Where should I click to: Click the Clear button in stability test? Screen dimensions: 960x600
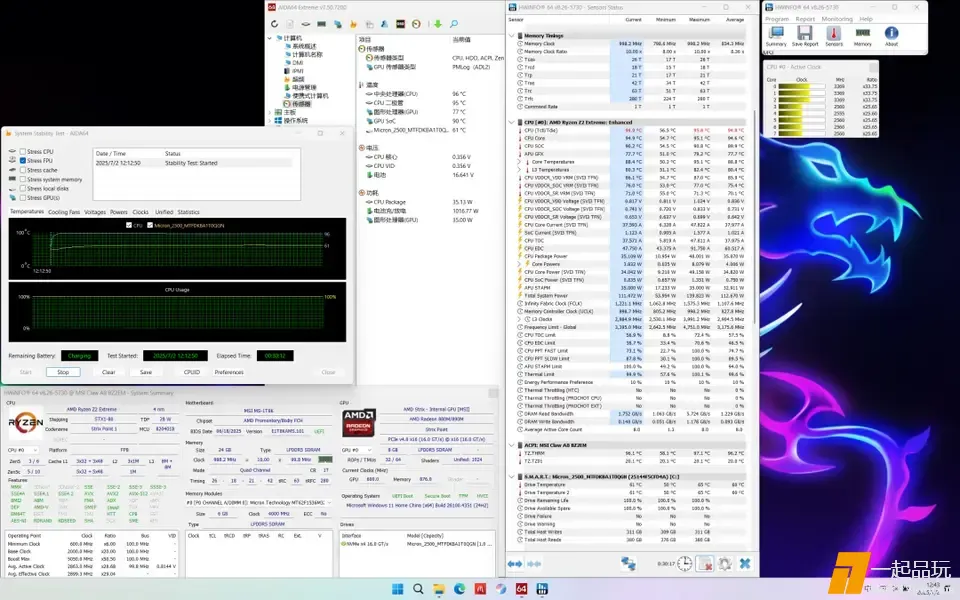(108, 372)
